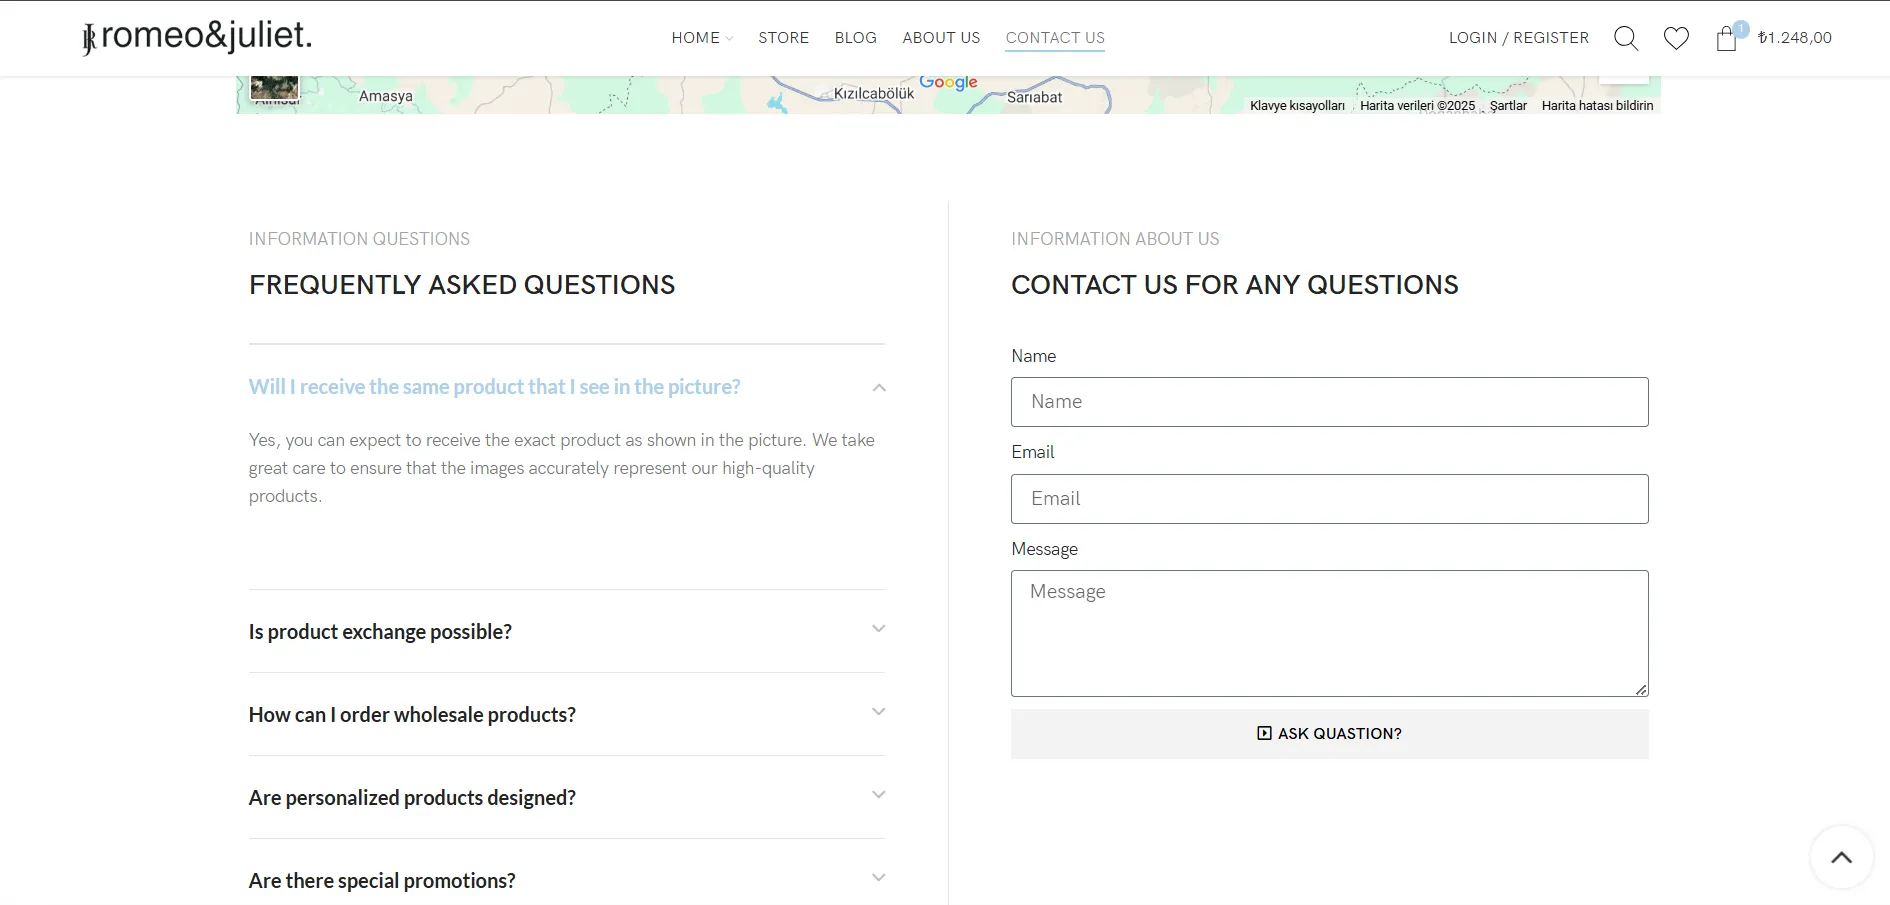Click the LOGIN / REGISTER link
This screenshot has height=905, width=1890.
click(1518, 38)
